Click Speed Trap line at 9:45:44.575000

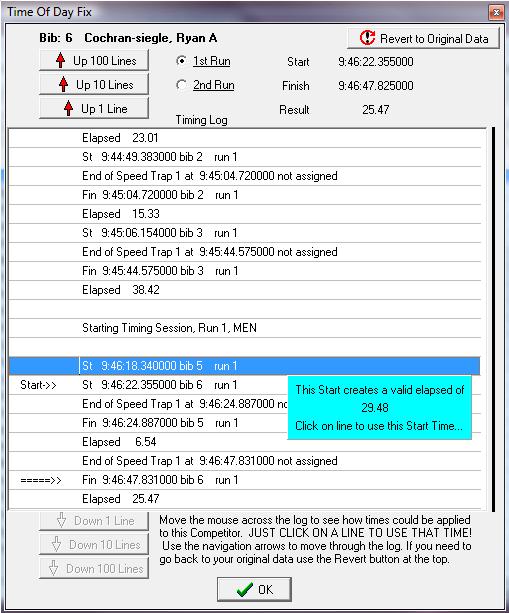coord(245,252)
